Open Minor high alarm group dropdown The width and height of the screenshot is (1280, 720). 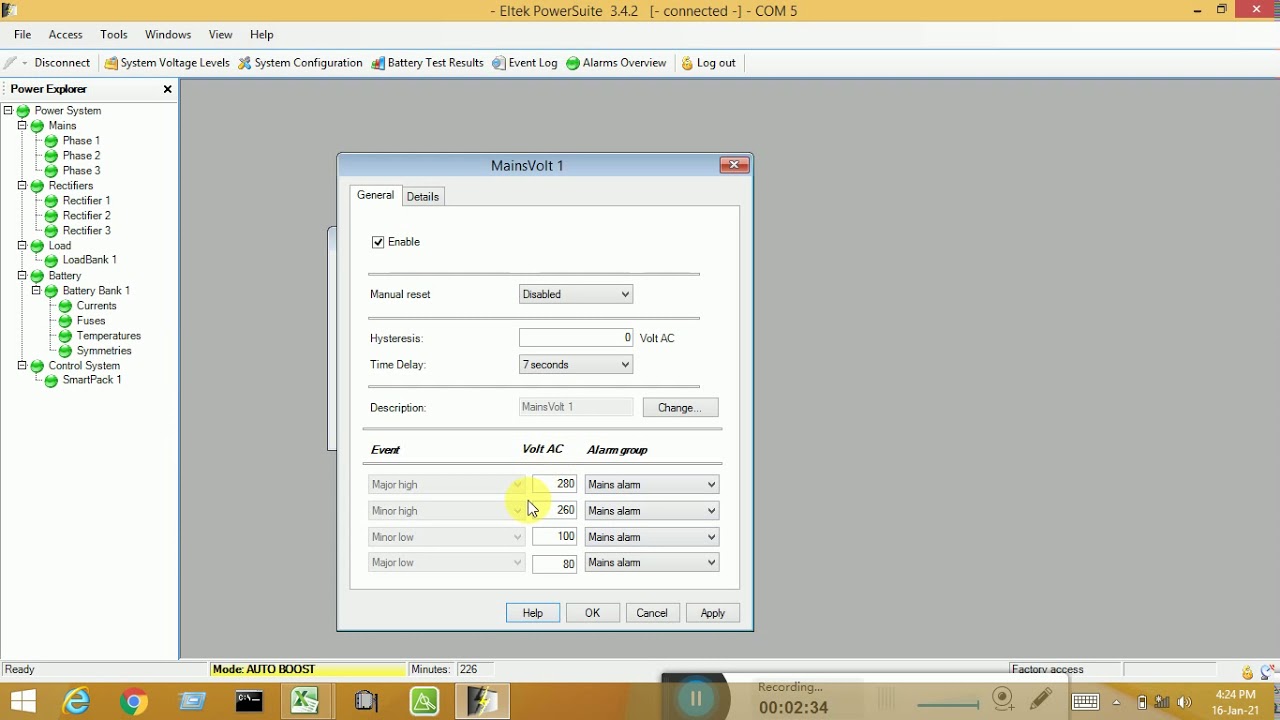[652, 511]
